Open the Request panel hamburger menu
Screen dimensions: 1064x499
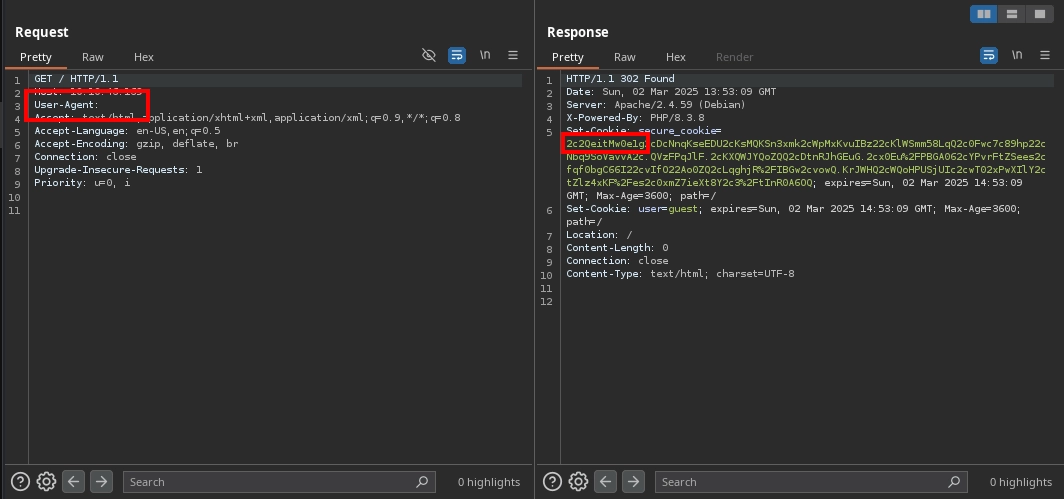tap(513, 56)
